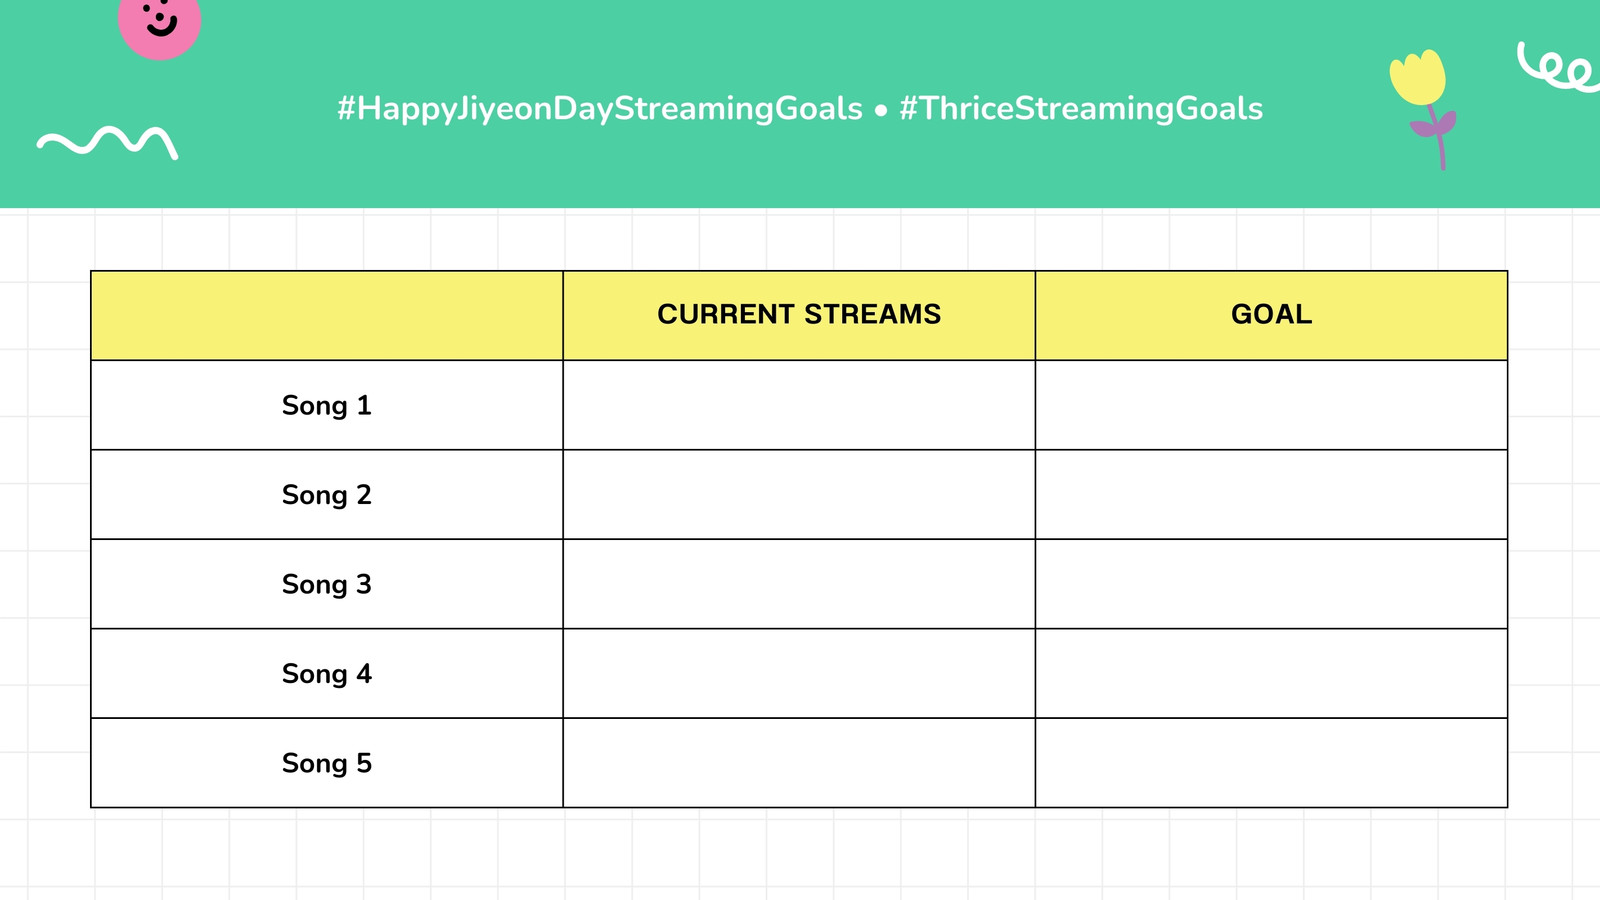Click the pink smiley face icon
The height and width of the screenshot is (900, 1600).
[x=159, y=24]
